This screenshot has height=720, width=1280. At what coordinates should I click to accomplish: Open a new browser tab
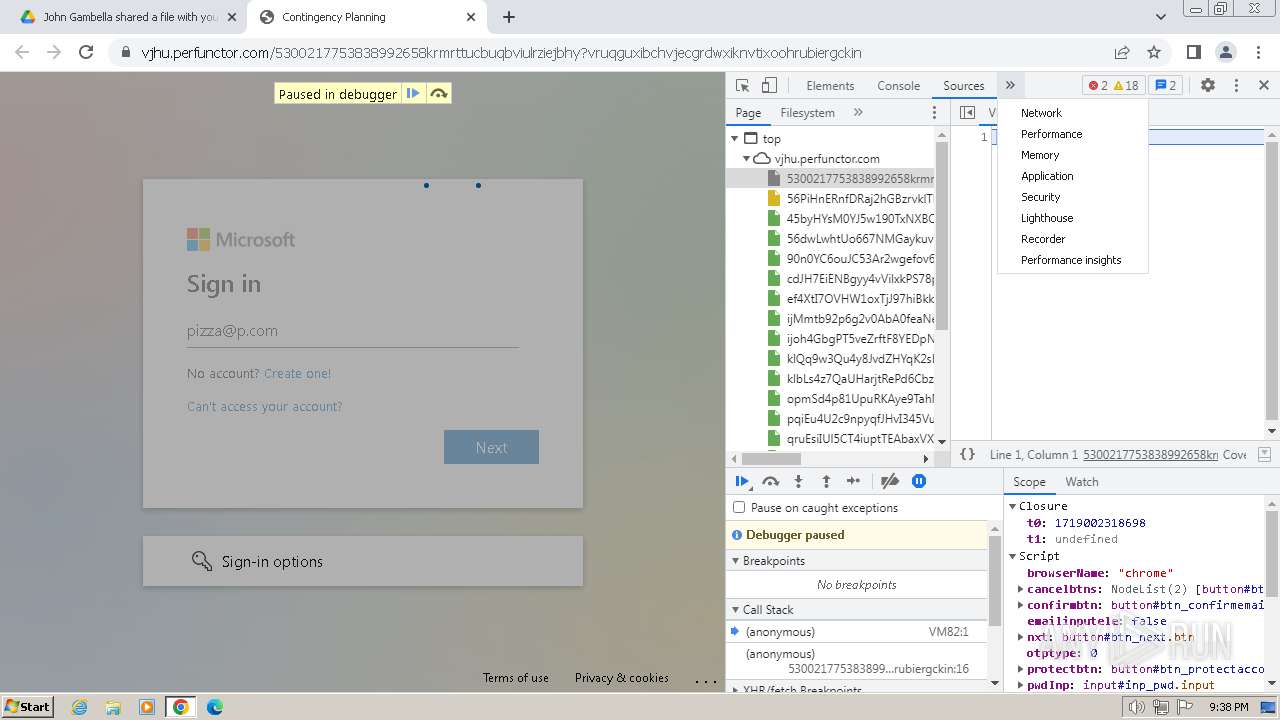click(x=509, y=17)
